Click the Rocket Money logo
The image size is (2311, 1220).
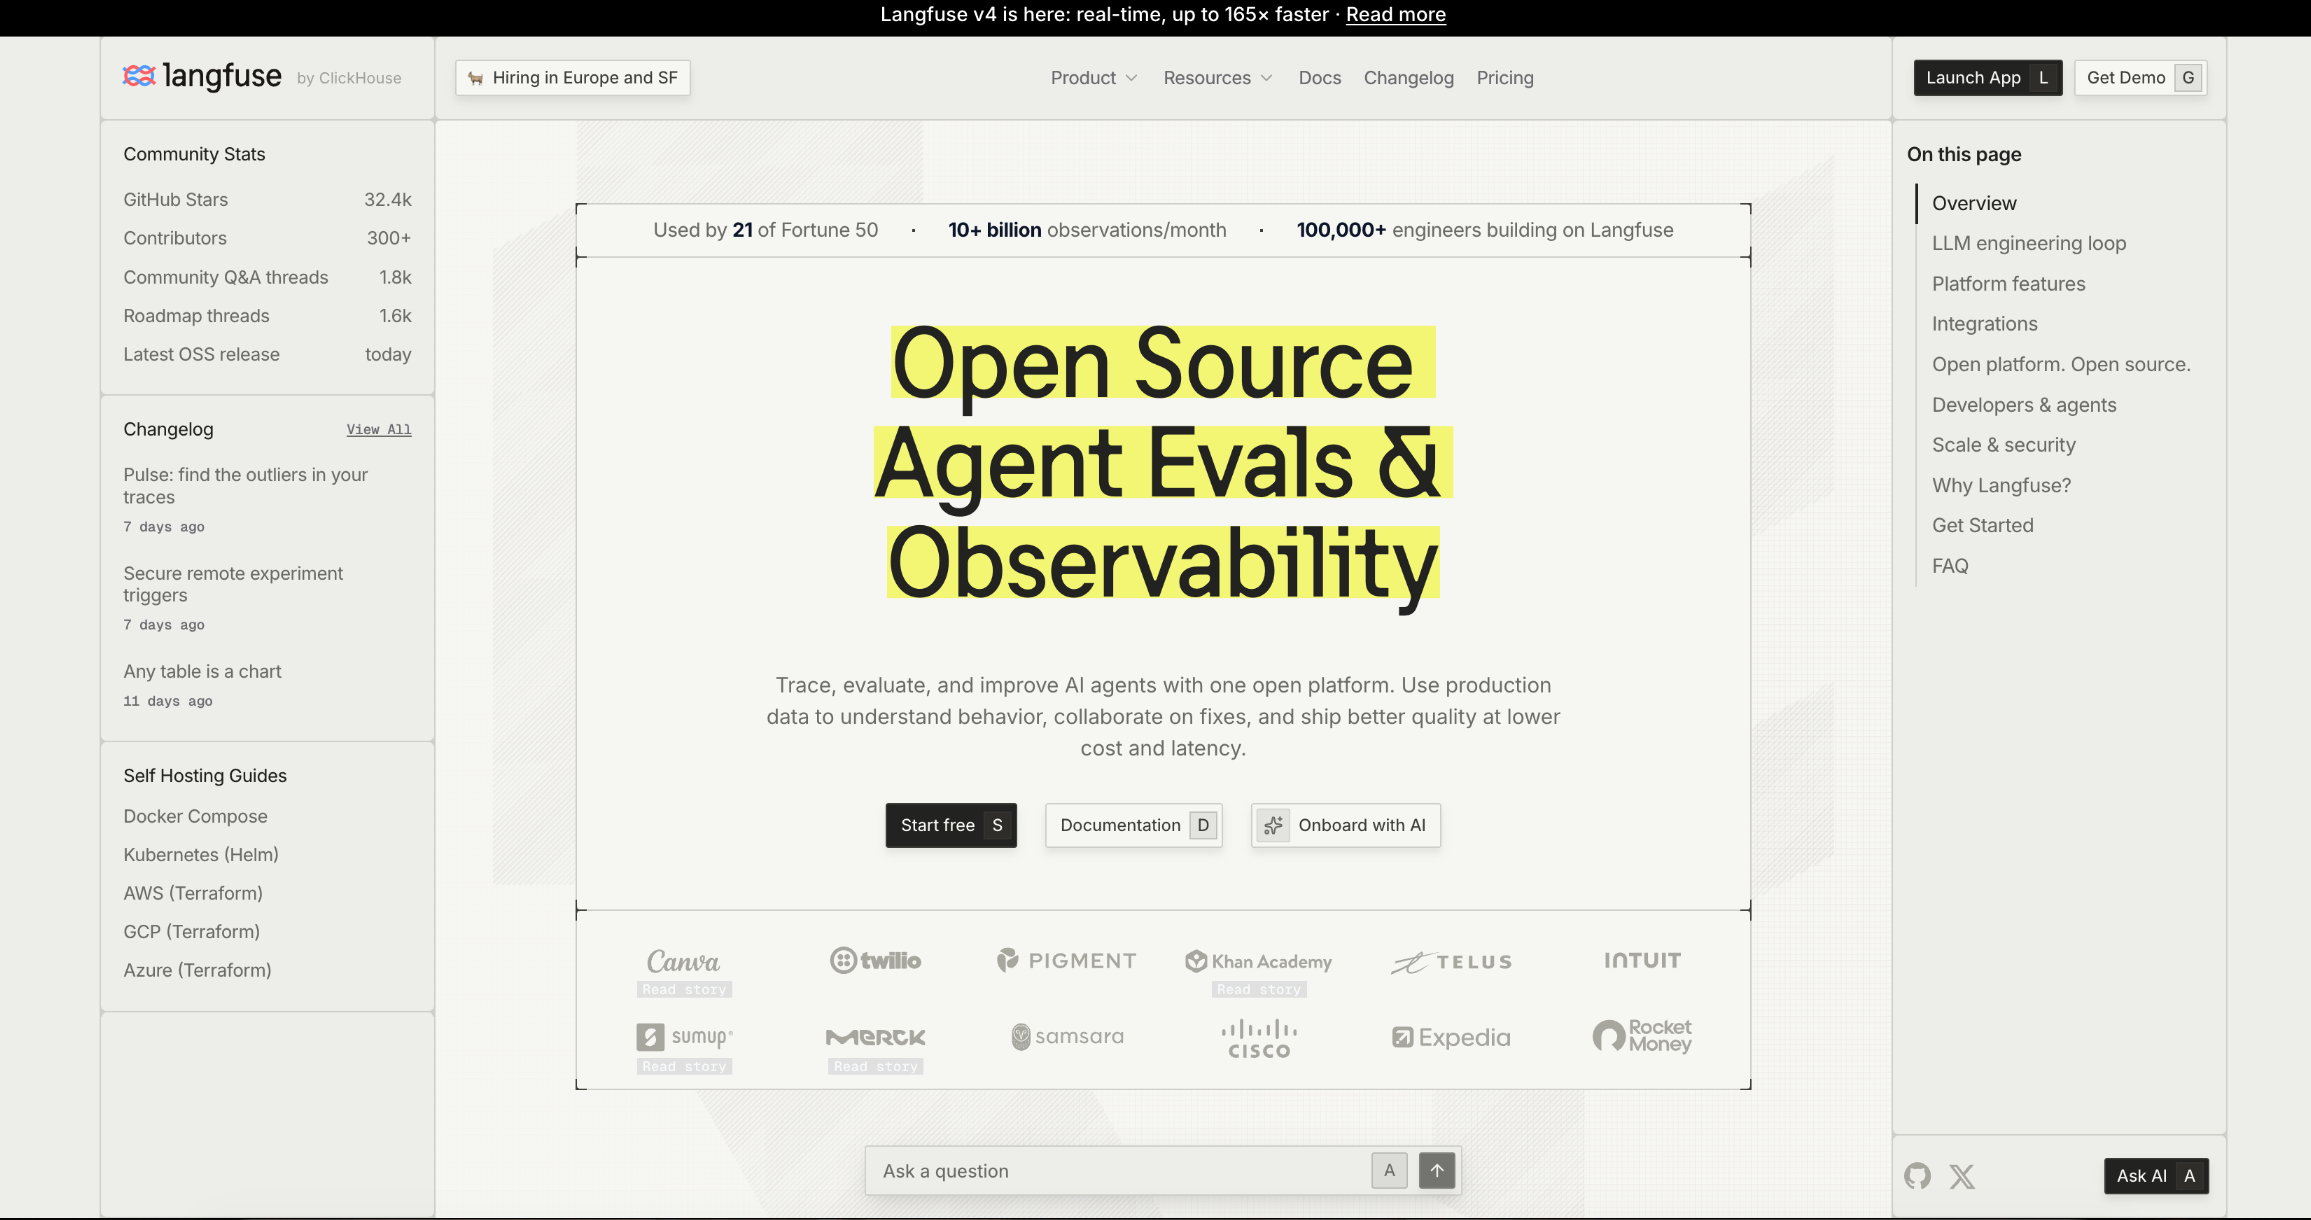click(x=1642, y=1036)
